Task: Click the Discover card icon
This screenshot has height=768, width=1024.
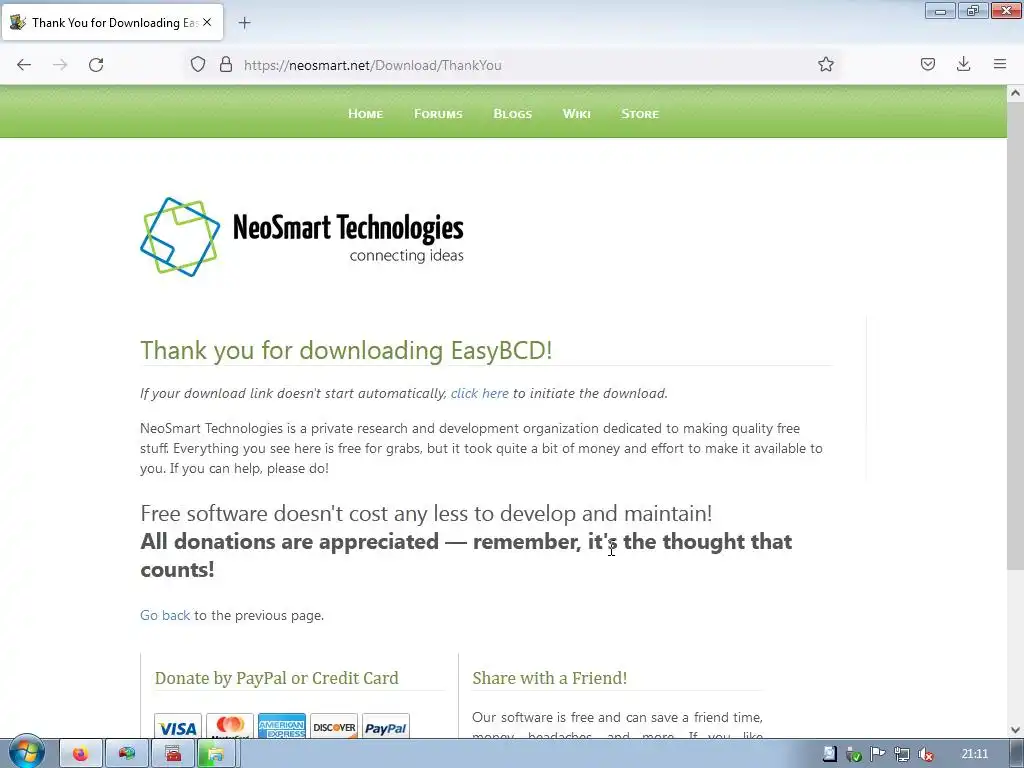Action: pos(334,726)
